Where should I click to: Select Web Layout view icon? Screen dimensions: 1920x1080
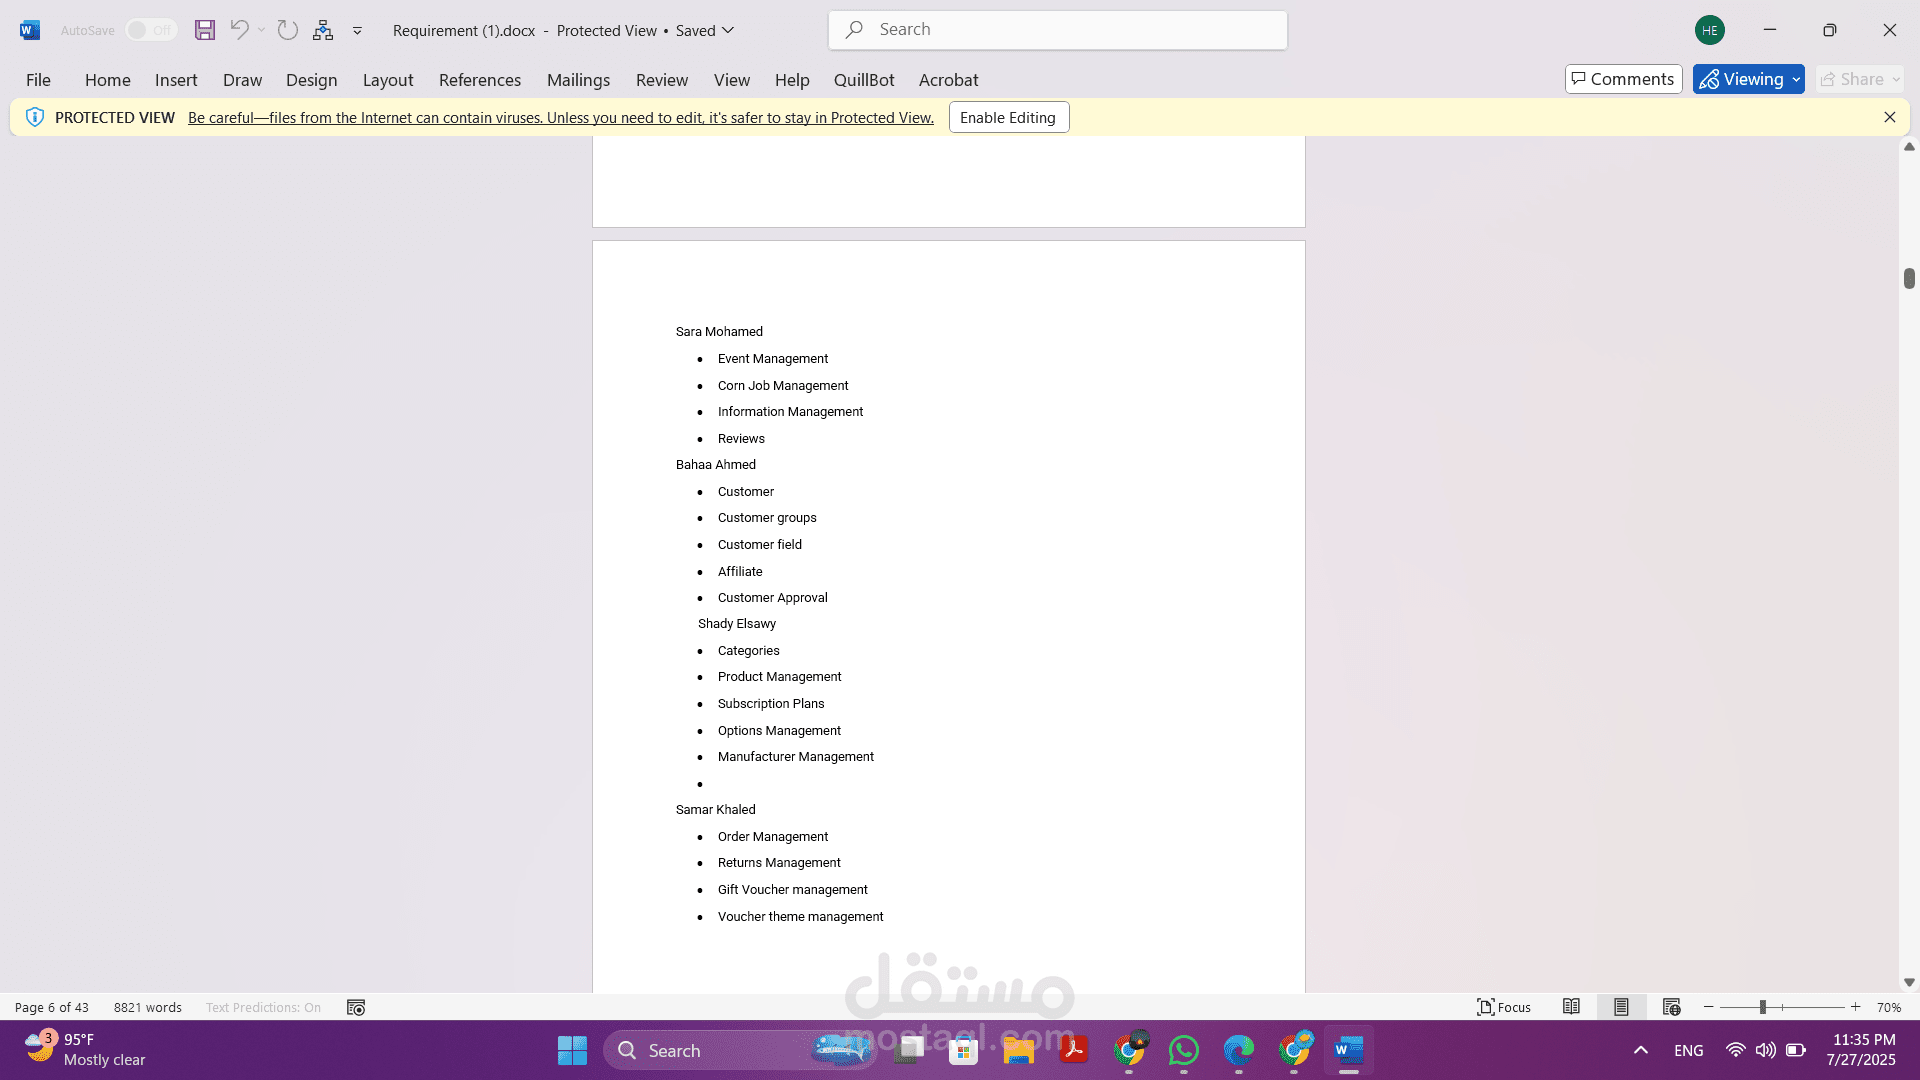click(1671, 1007)
